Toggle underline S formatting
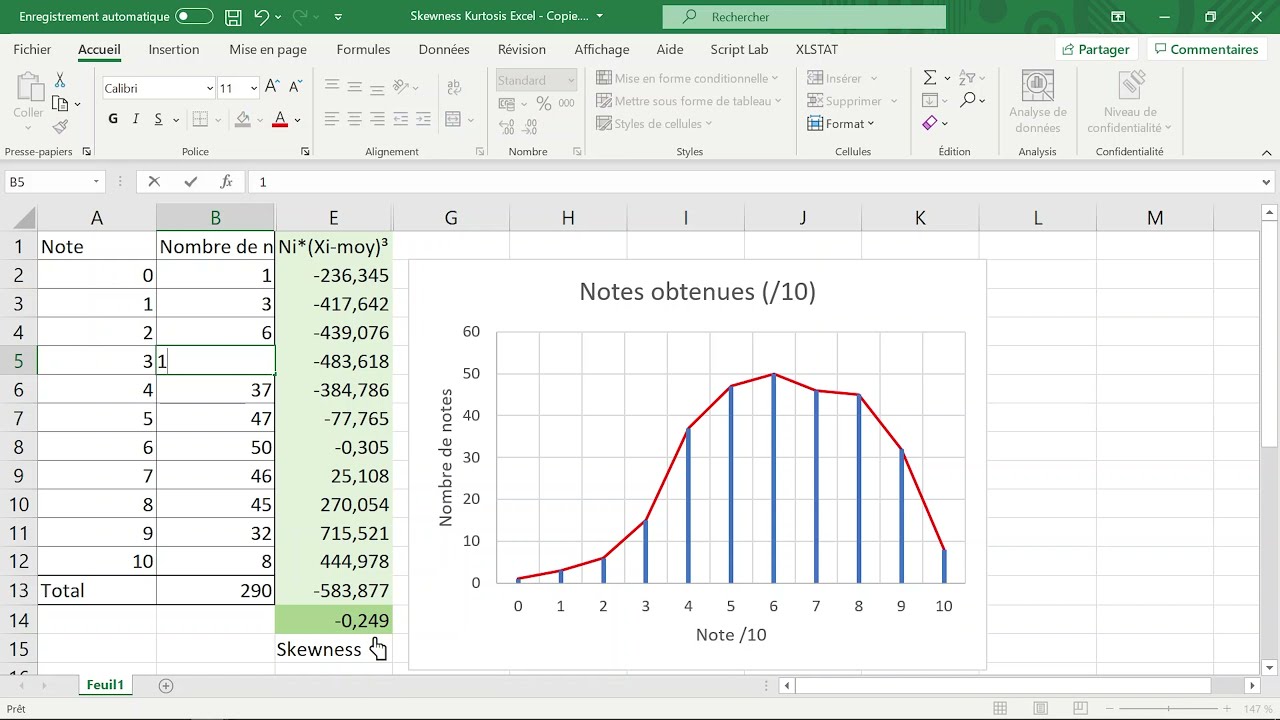Screen dimensions: 1280x720 [x=158, y=119]
